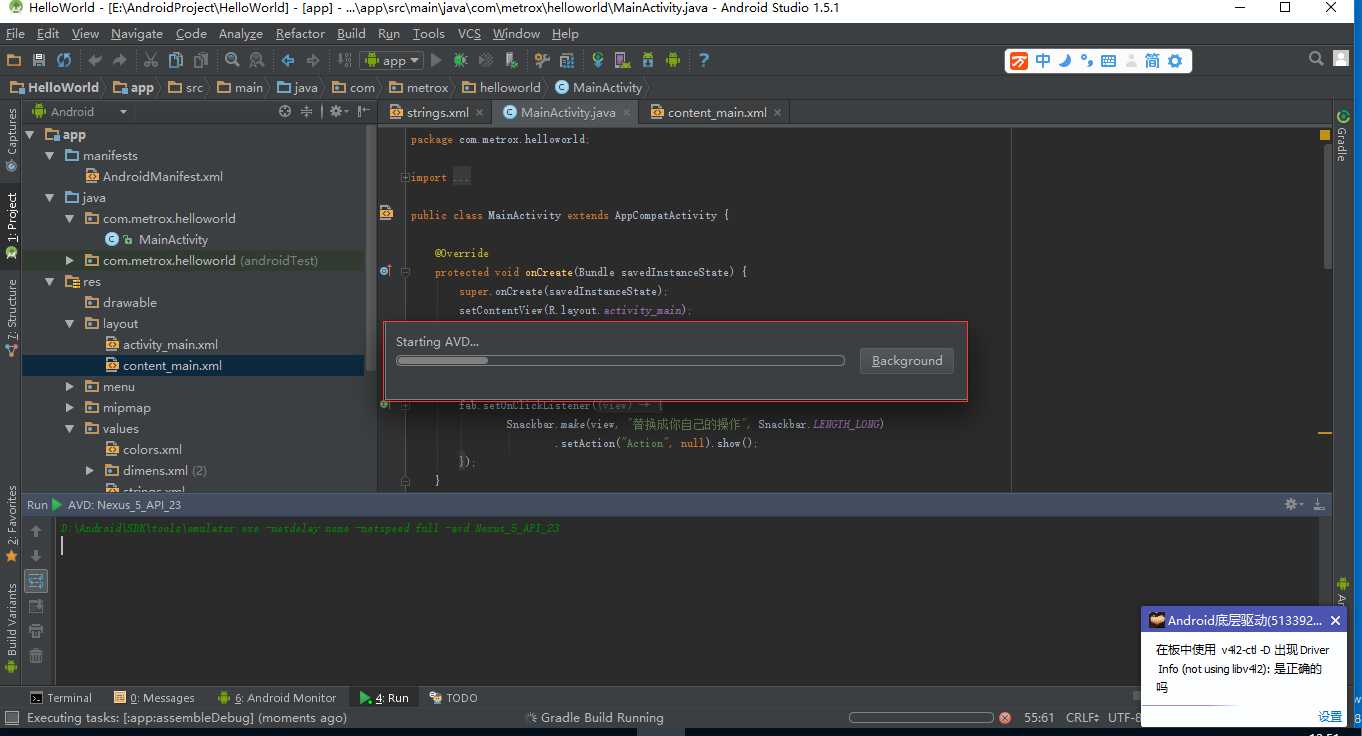Click the Synchronize toolbar icon
Viewport: 1362px width, 736px height.
pyautogui.click(x=64, y=60)
